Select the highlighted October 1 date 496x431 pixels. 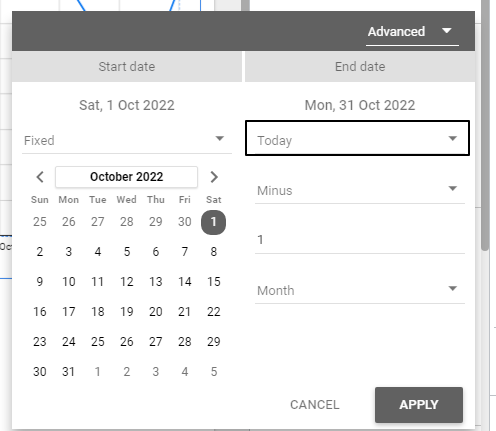213,222
